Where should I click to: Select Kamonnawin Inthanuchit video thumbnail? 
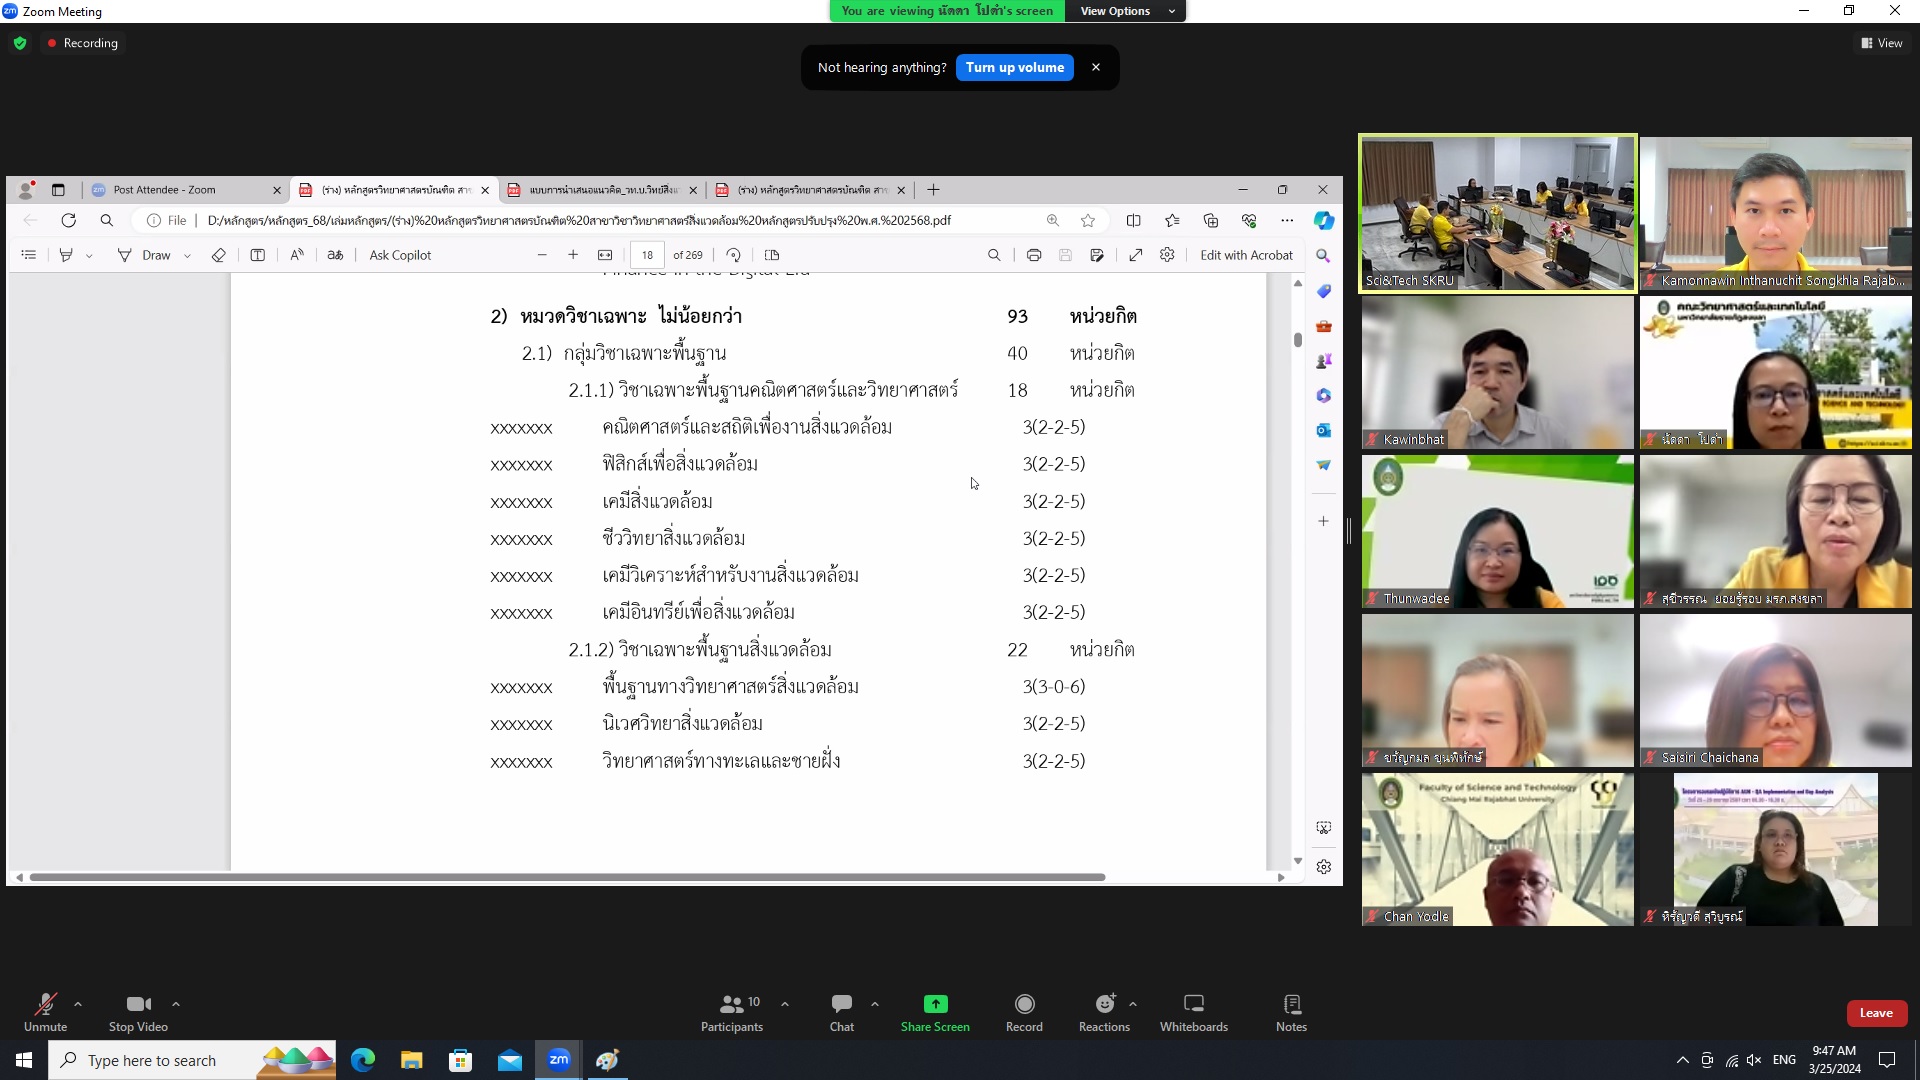click(1776, 213)
